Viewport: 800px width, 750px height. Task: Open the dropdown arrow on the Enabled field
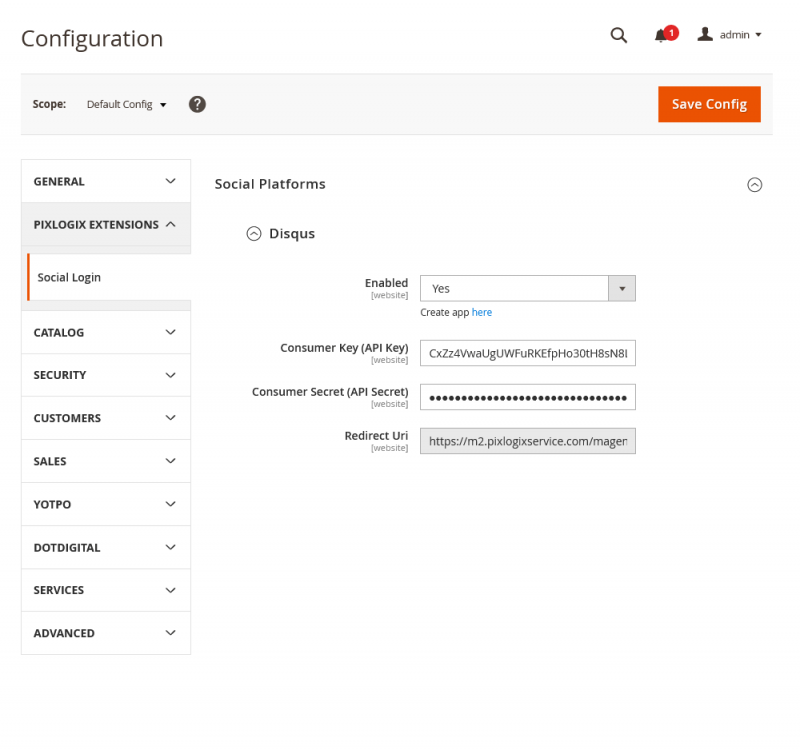tap(622, 288)
